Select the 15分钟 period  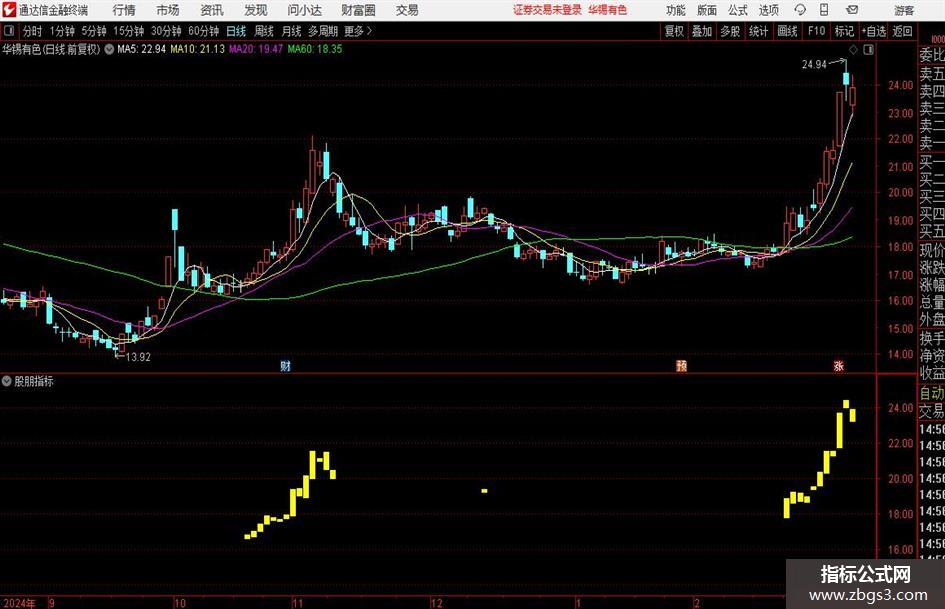pyautogui.click(x=129, y=31)
